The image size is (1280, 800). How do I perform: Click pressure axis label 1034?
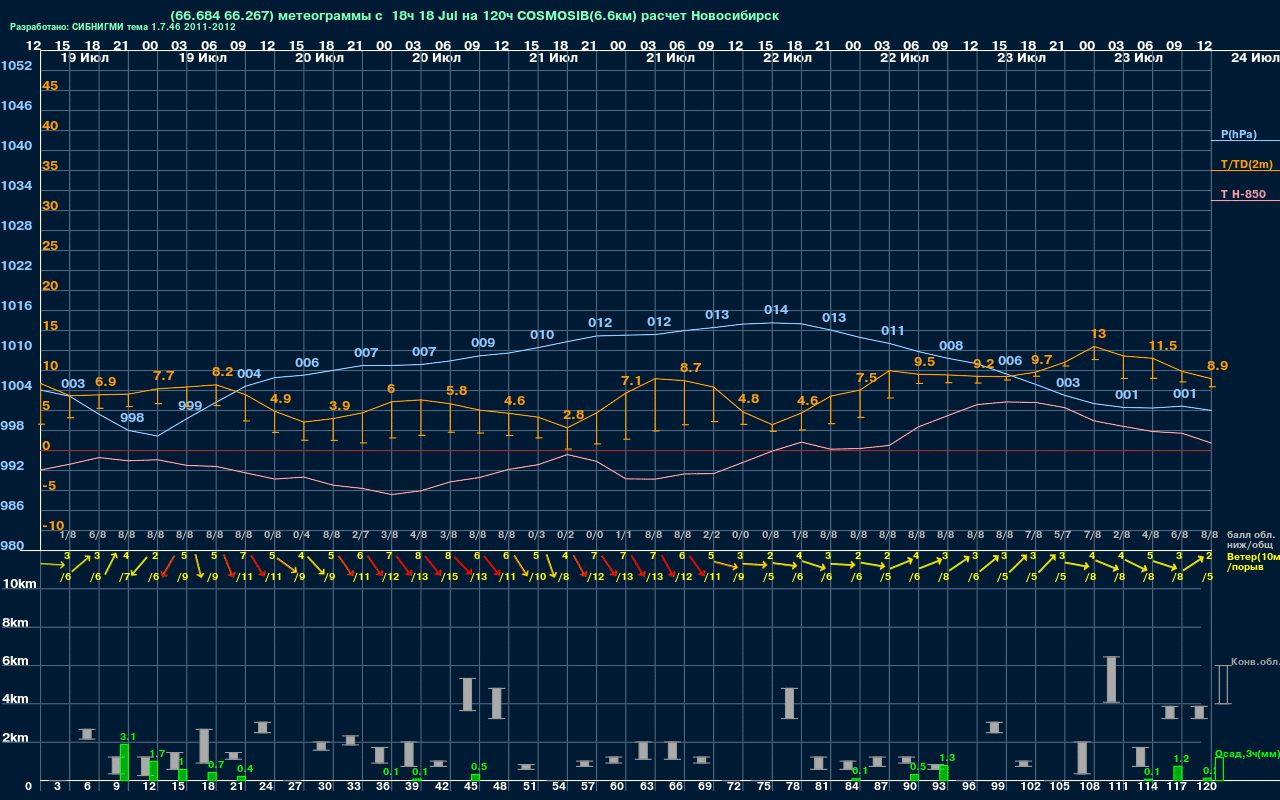point(16,186)
